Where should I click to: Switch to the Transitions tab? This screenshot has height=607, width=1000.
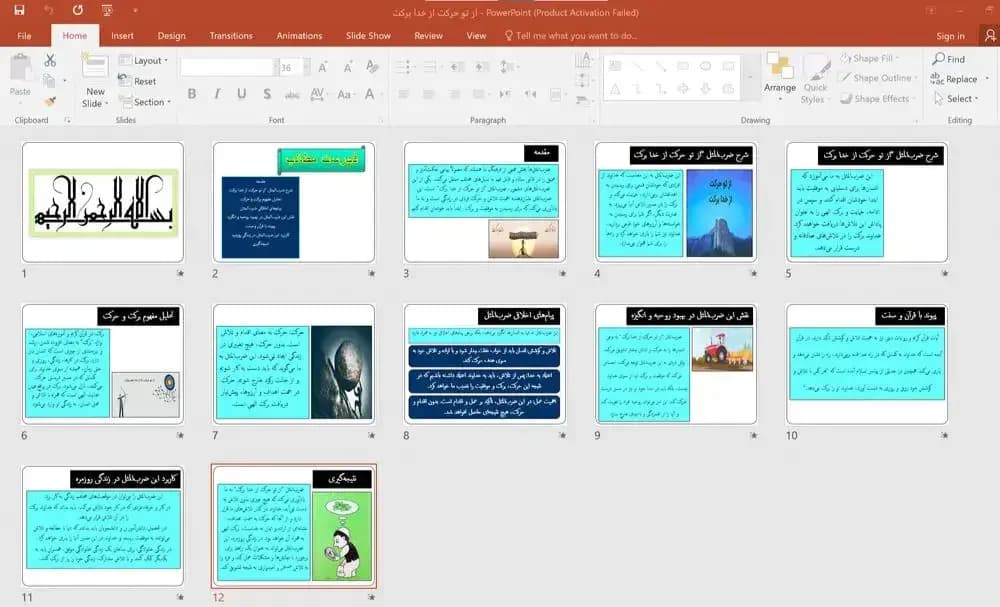(x=231, y=36)
